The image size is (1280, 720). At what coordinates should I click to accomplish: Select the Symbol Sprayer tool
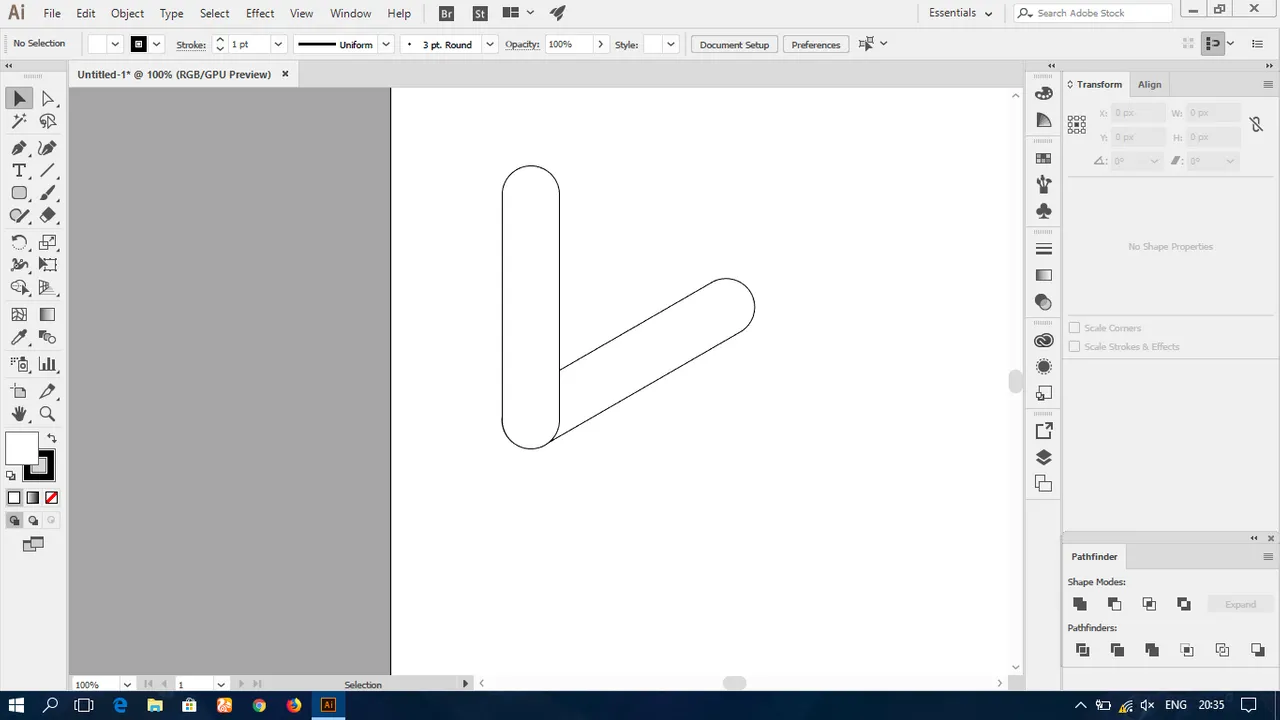coord(19,364)
